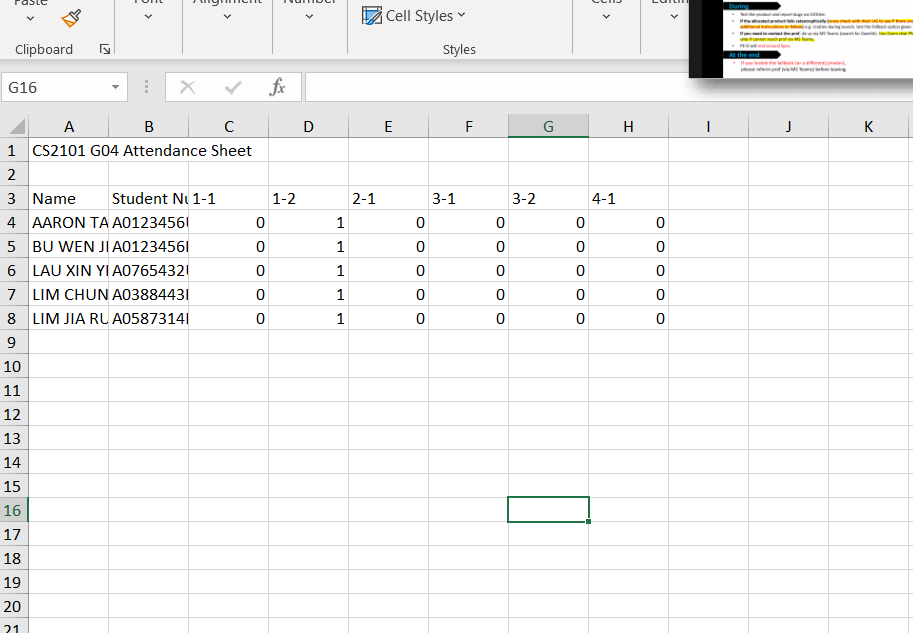Click the A0765432 student number cell
913x633 pixels.
(x=148, y=270)
